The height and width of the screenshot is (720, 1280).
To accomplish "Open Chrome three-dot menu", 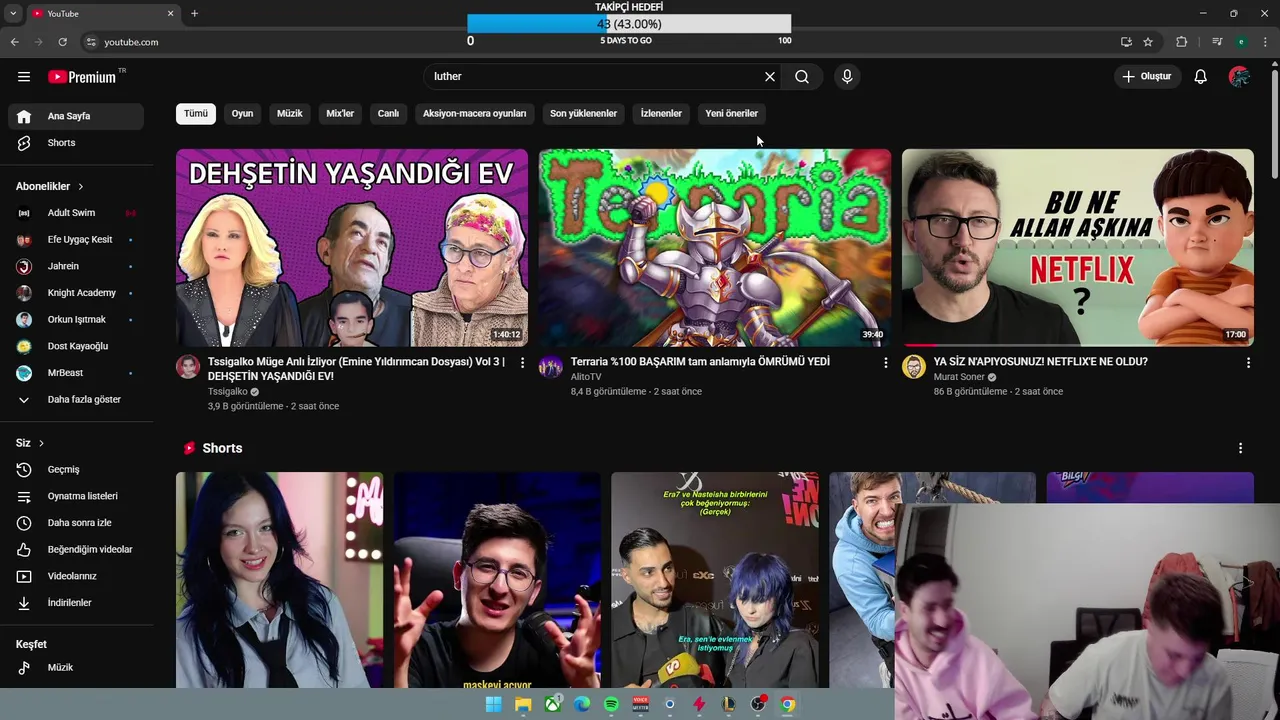I will [x=1265, y=42].
